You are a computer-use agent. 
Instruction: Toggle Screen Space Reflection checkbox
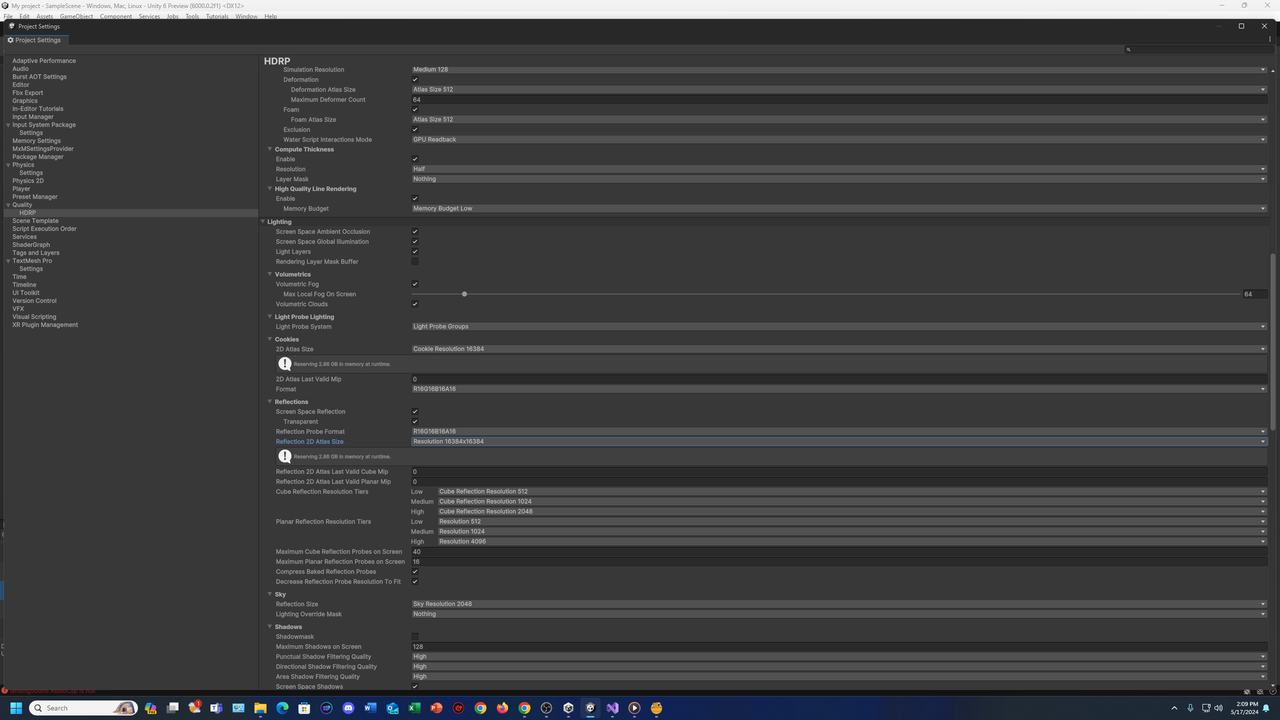(x=415, y=412)
